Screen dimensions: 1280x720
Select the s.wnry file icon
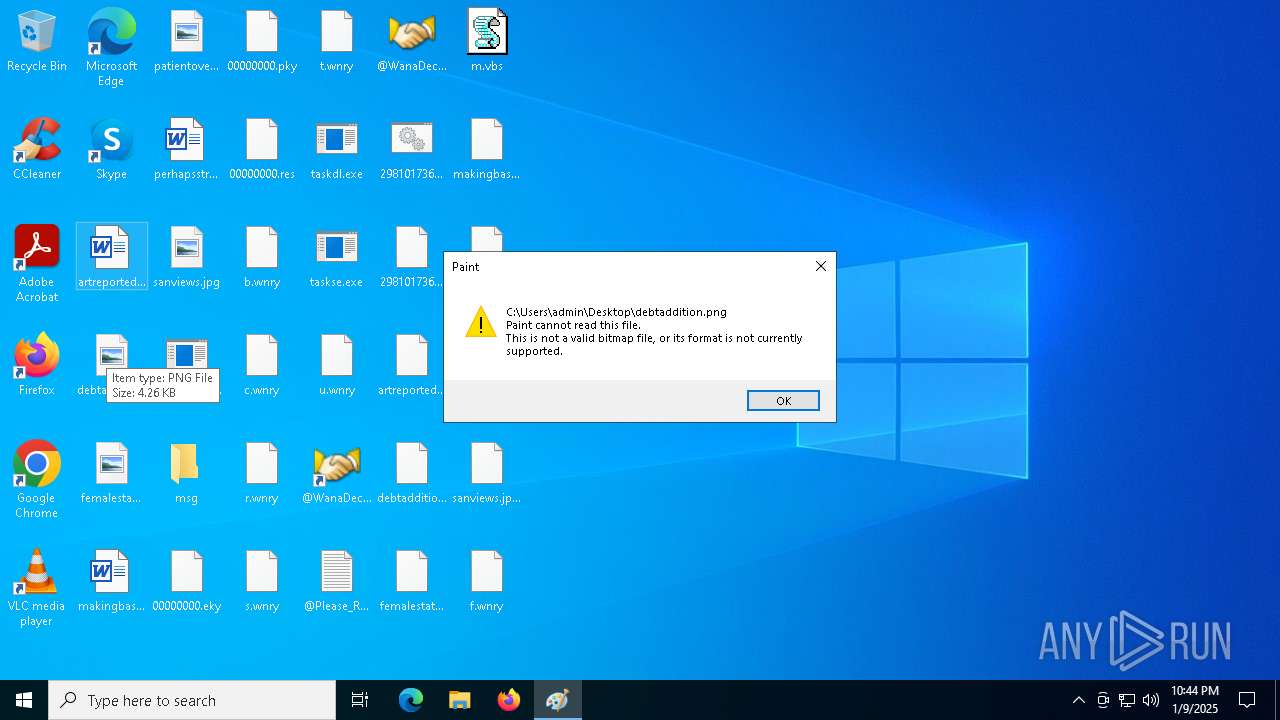pos(262,582)
